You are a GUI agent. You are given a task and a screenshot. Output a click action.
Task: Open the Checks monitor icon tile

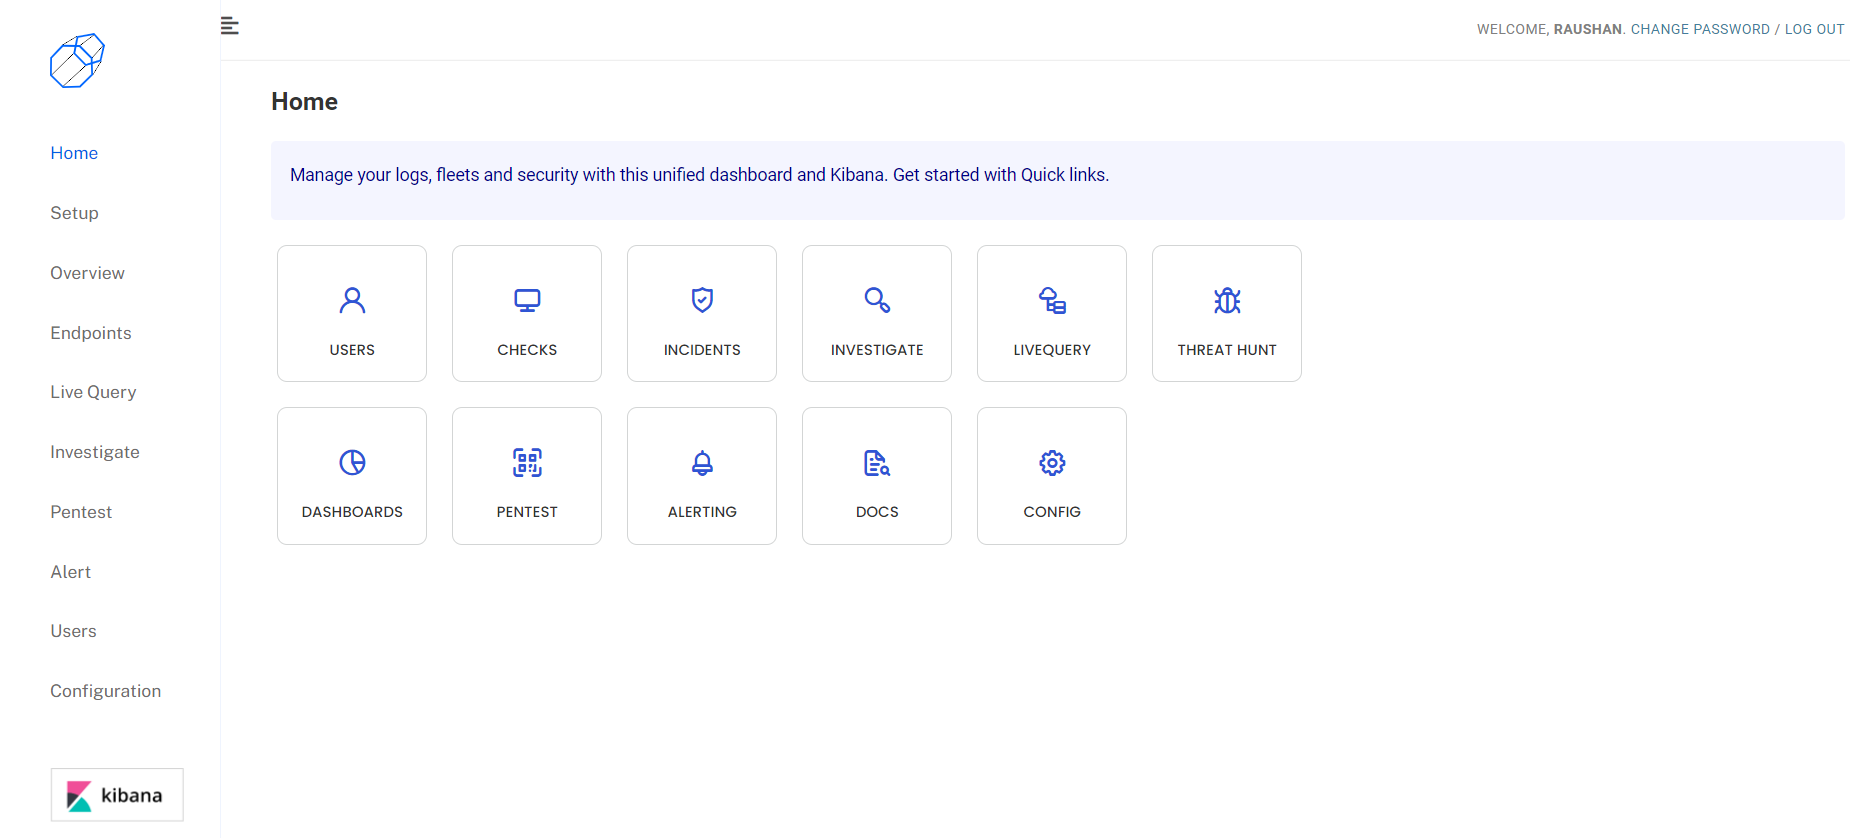pos(527,301)
